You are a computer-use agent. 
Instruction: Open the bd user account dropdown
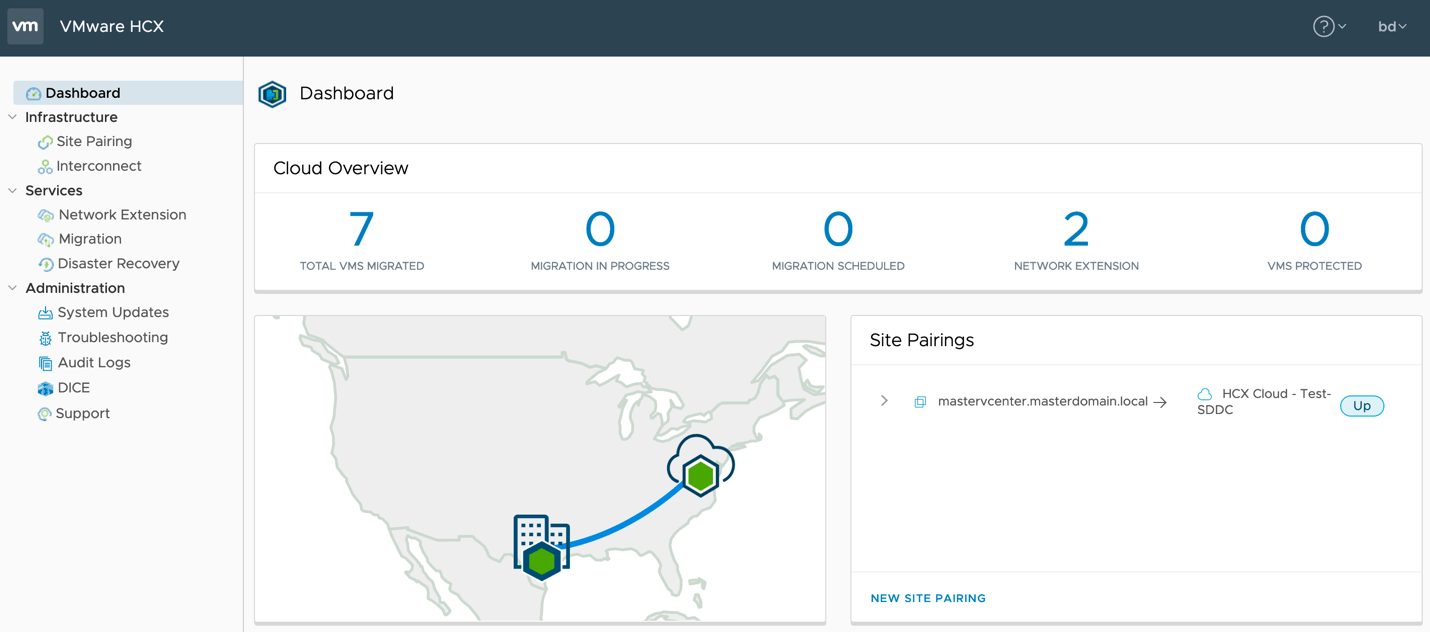pyautogui.click(x=1391, y=27)
